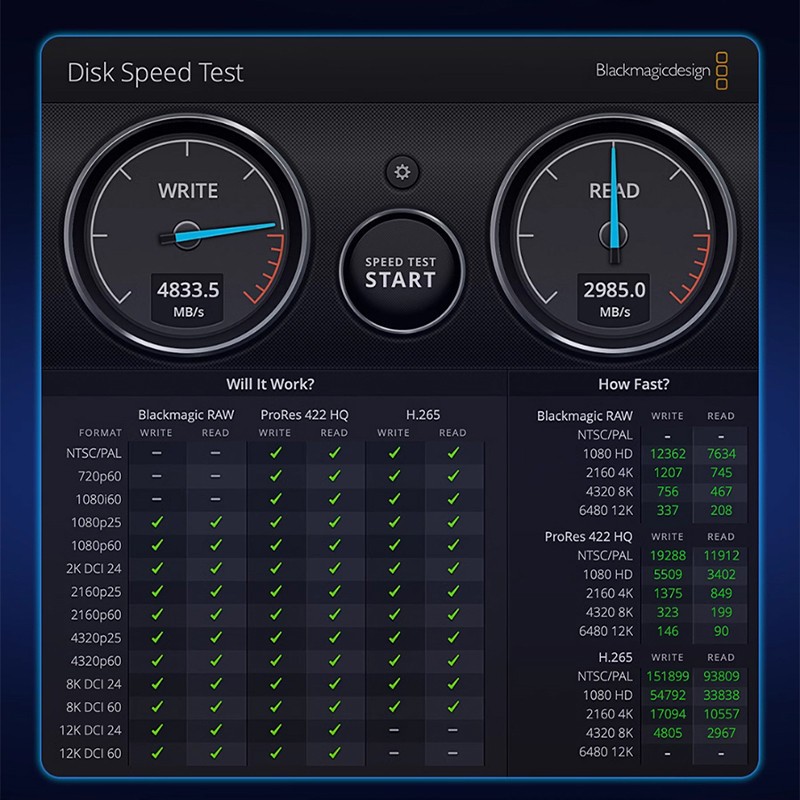Click the NTSC/PAL row label in Will It Work

93,453
